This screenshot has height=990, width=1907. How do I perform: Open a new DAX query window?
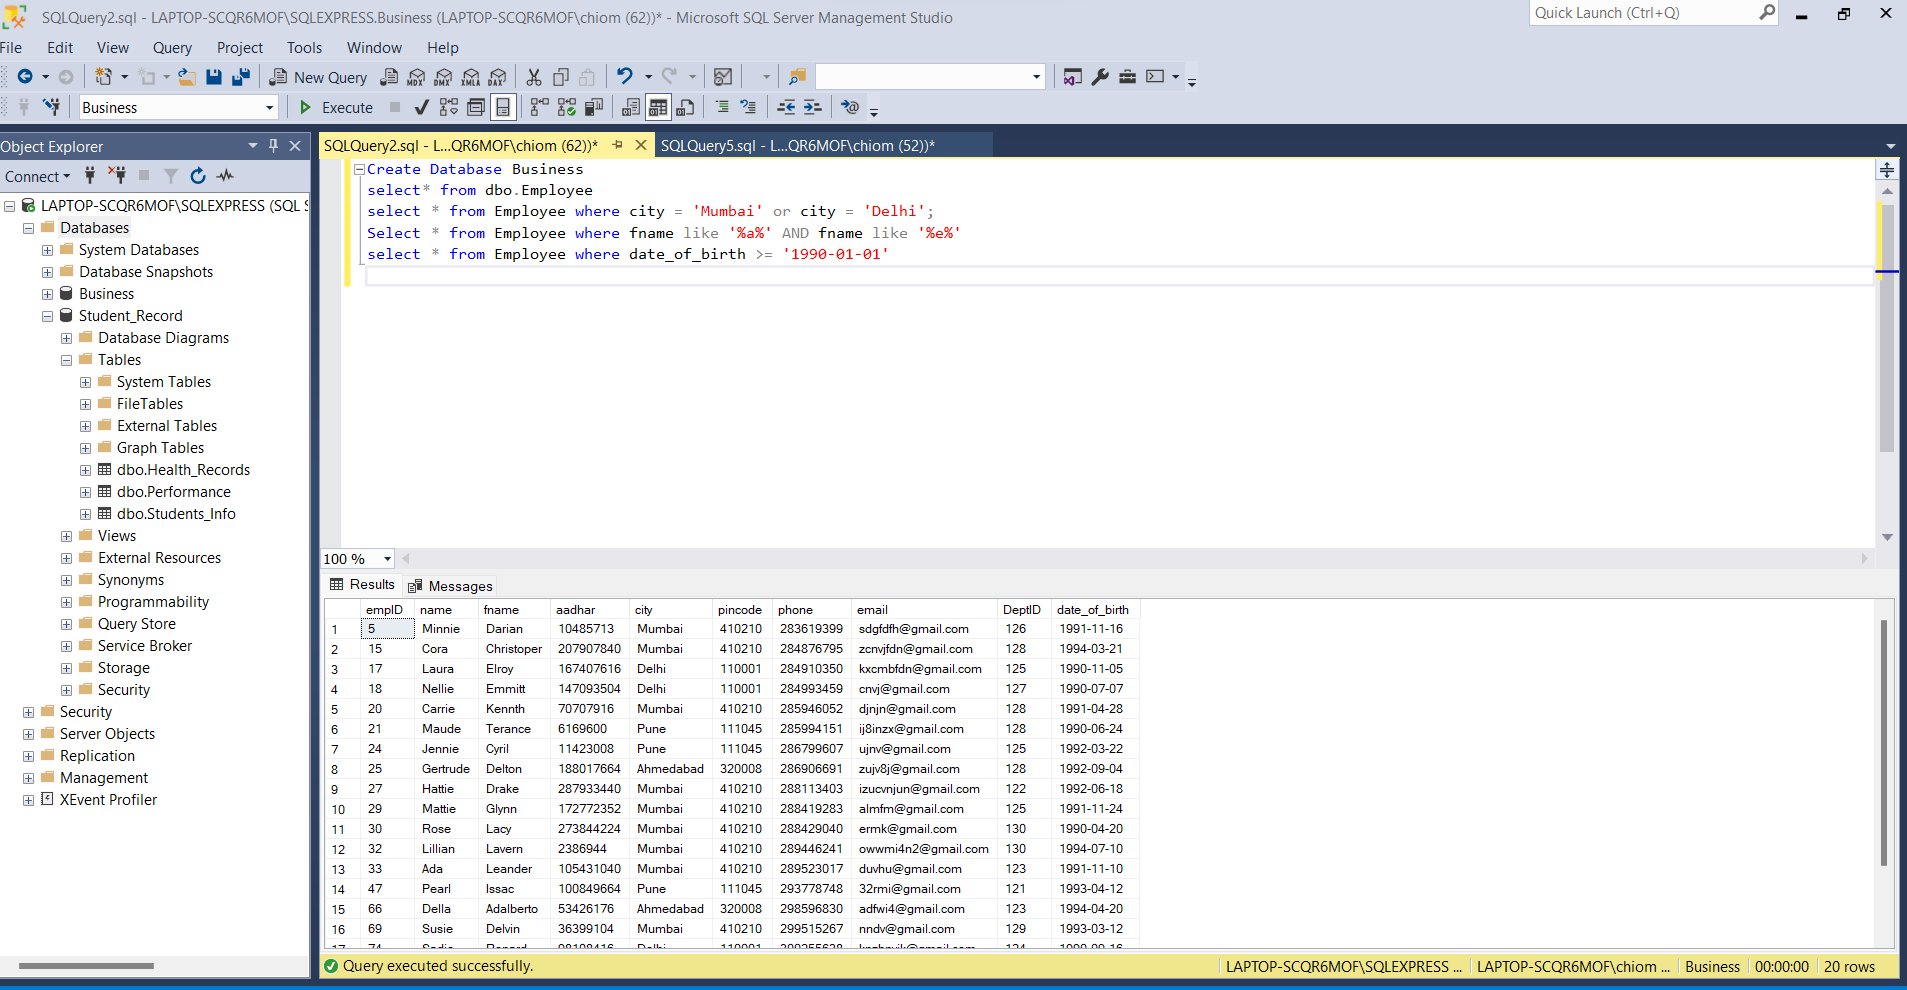click(497, 76)
